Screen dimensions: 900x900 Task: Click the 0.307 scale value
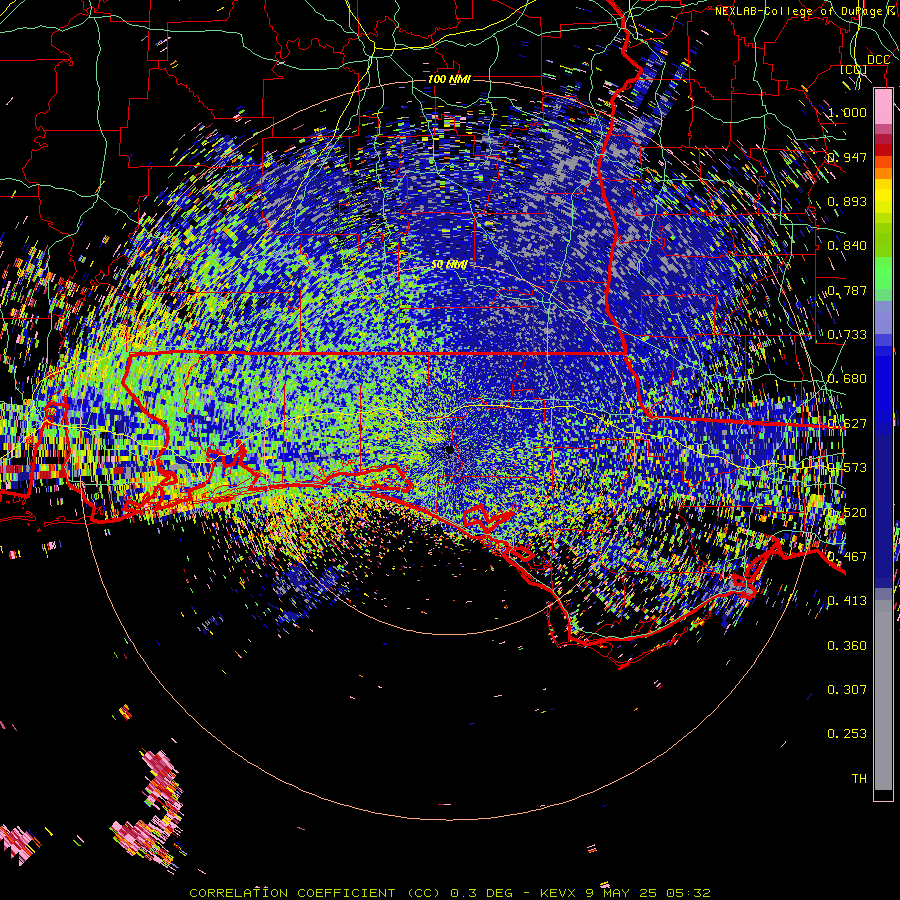tap(847, 690)
